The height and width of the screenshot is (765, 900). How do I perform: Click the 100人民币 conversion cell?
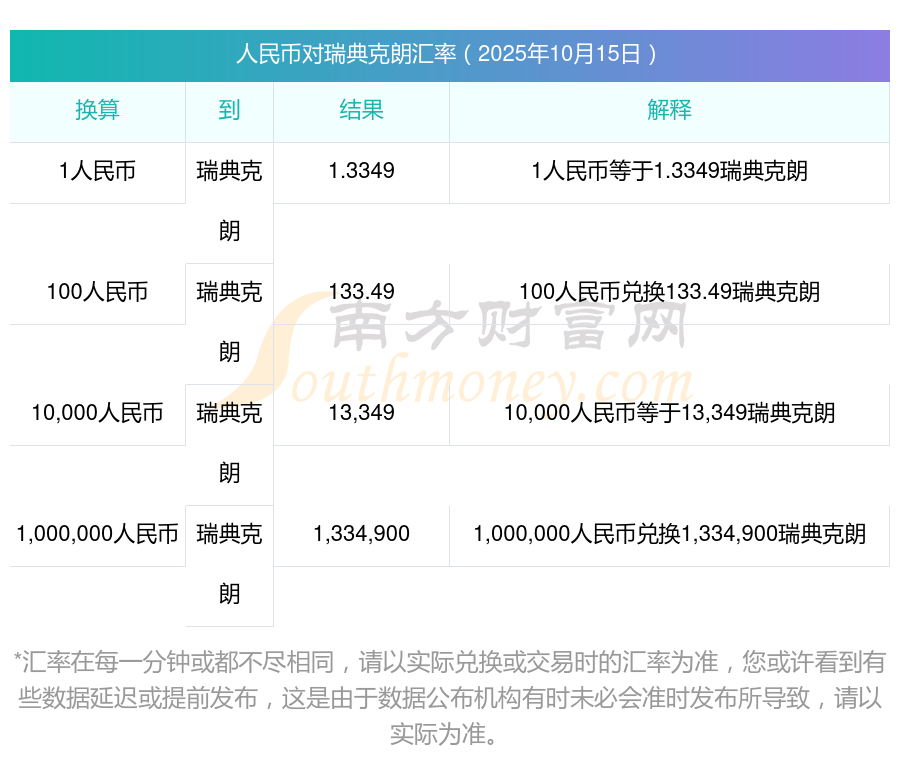pyautogui.click(x=95, y=293)
